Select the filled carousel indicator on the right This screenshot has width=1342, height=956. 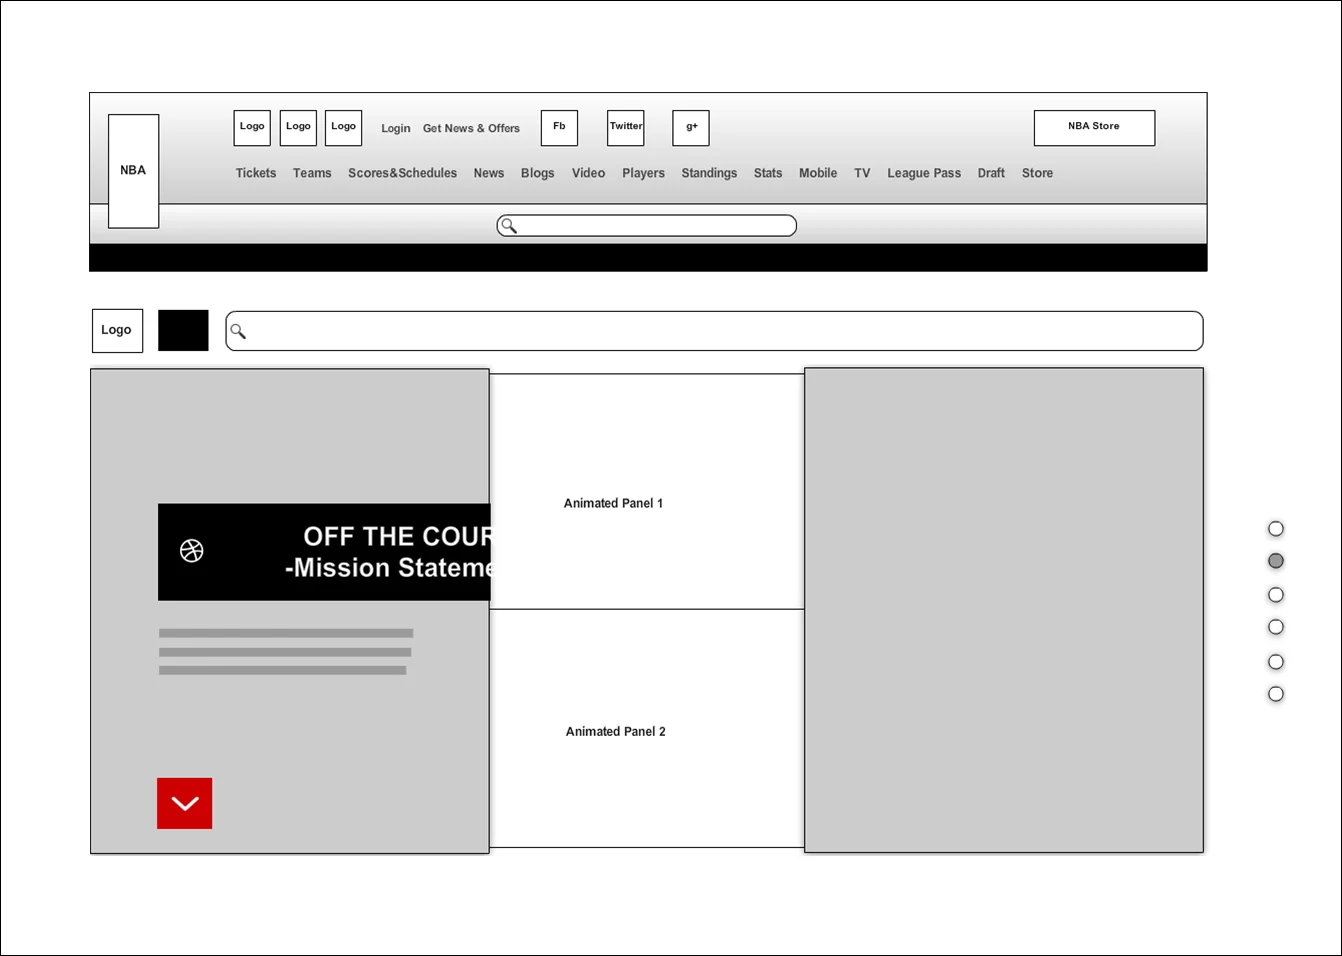(1276, 560)
